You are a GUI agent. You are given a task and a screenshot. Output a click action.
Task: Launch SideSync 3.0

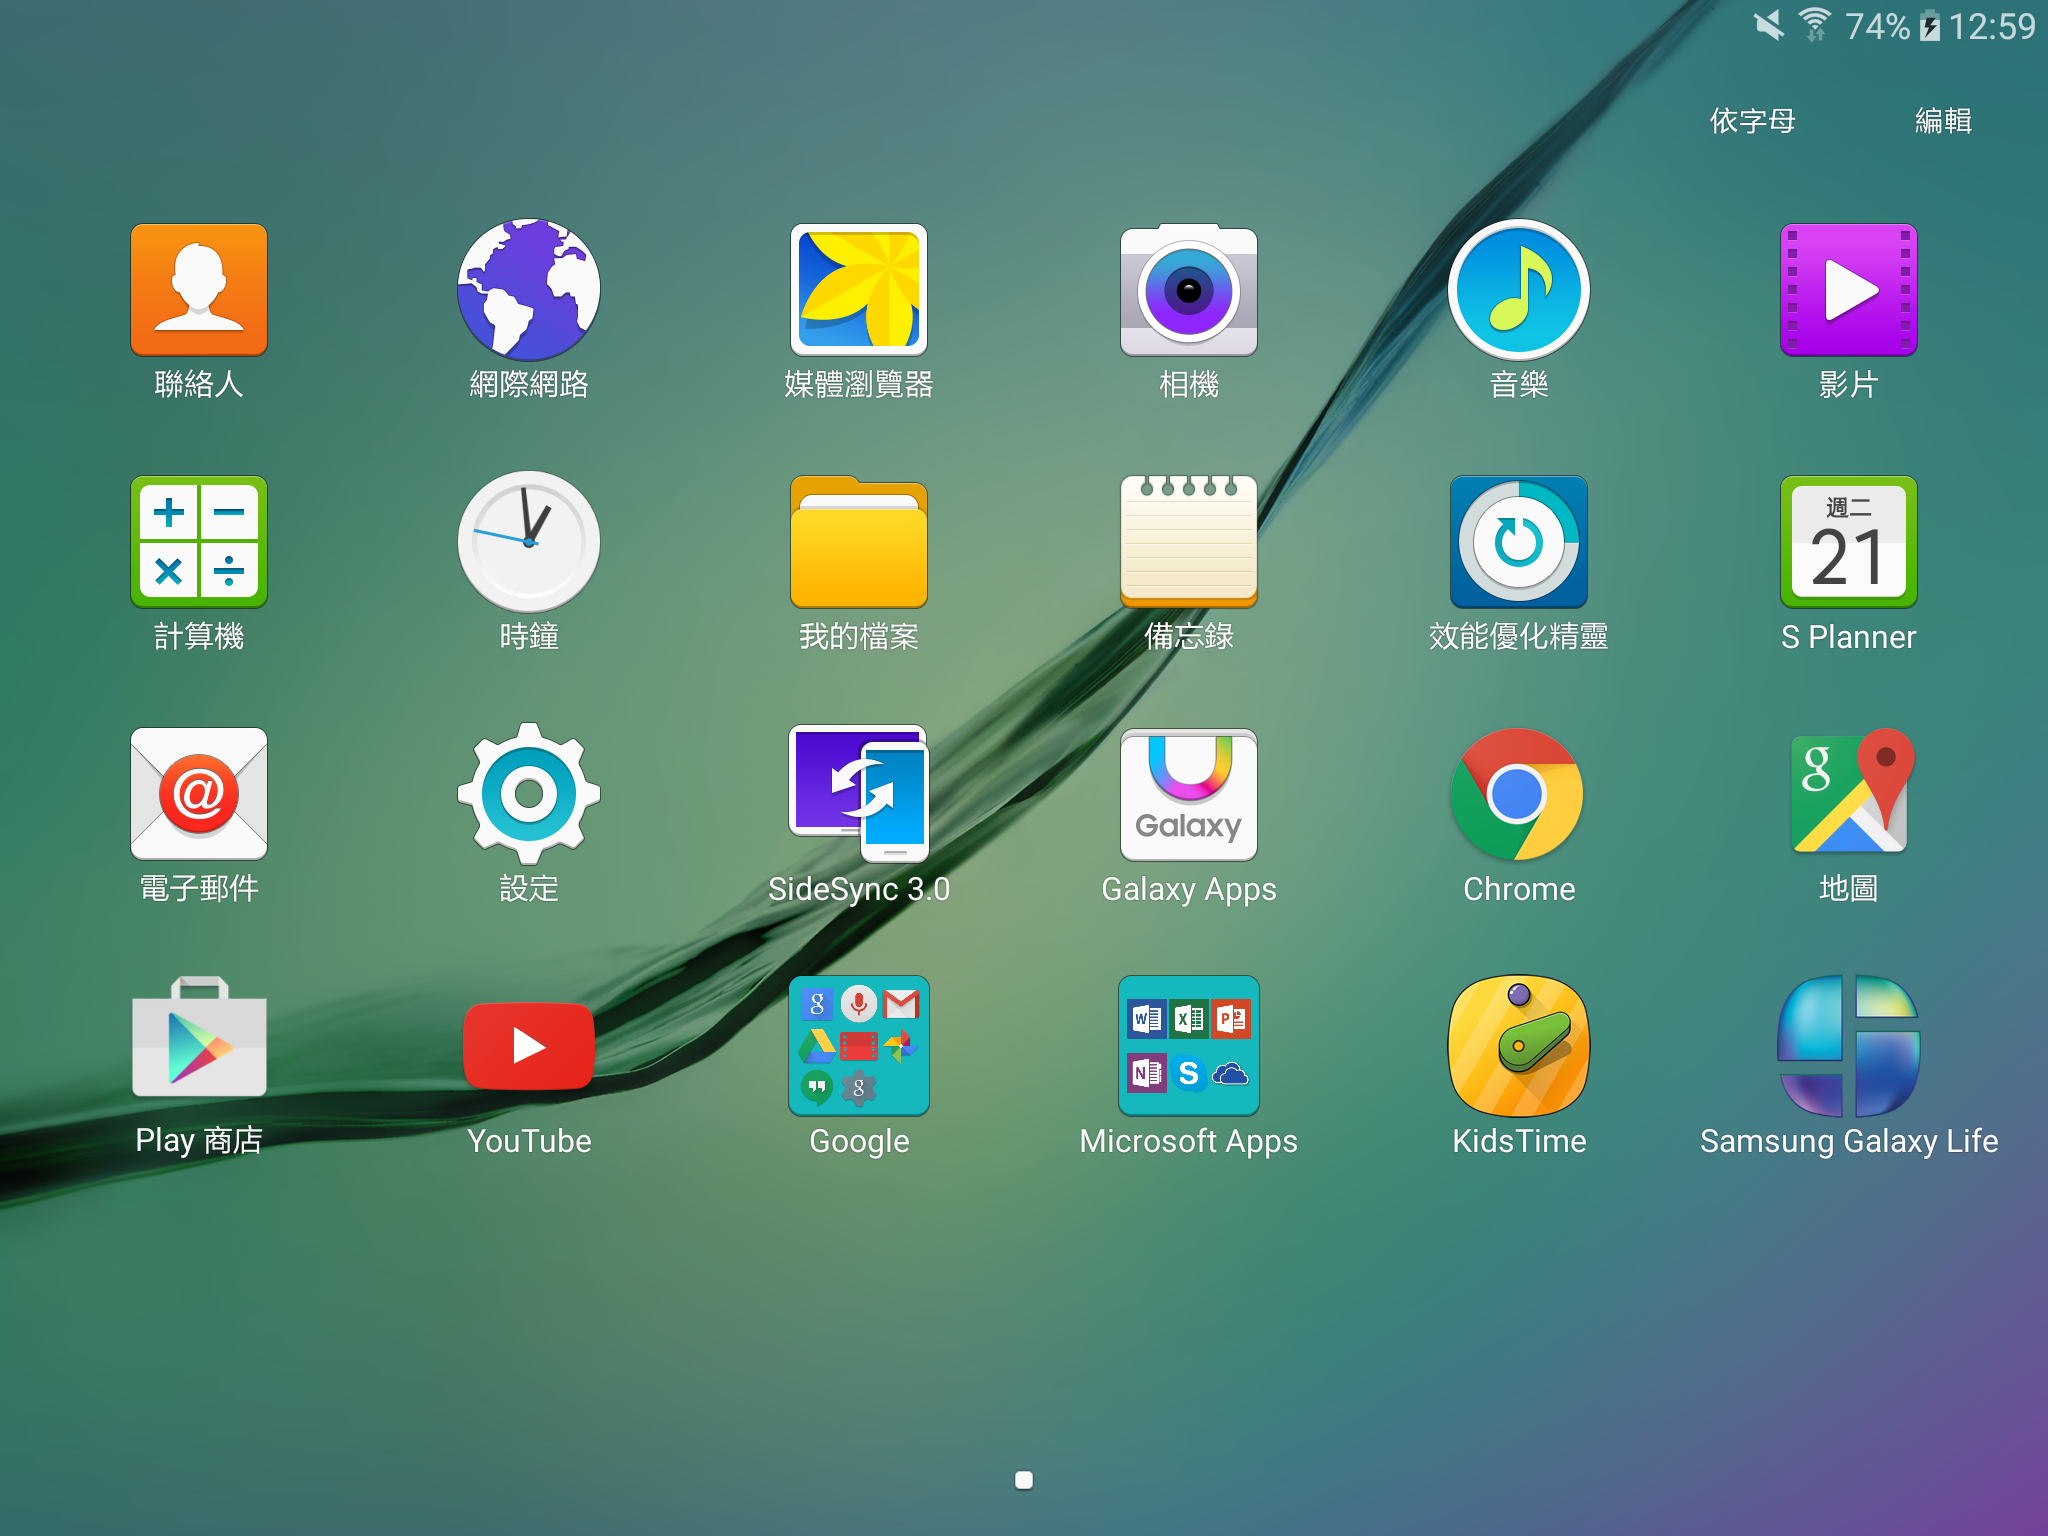coord(859,794)
